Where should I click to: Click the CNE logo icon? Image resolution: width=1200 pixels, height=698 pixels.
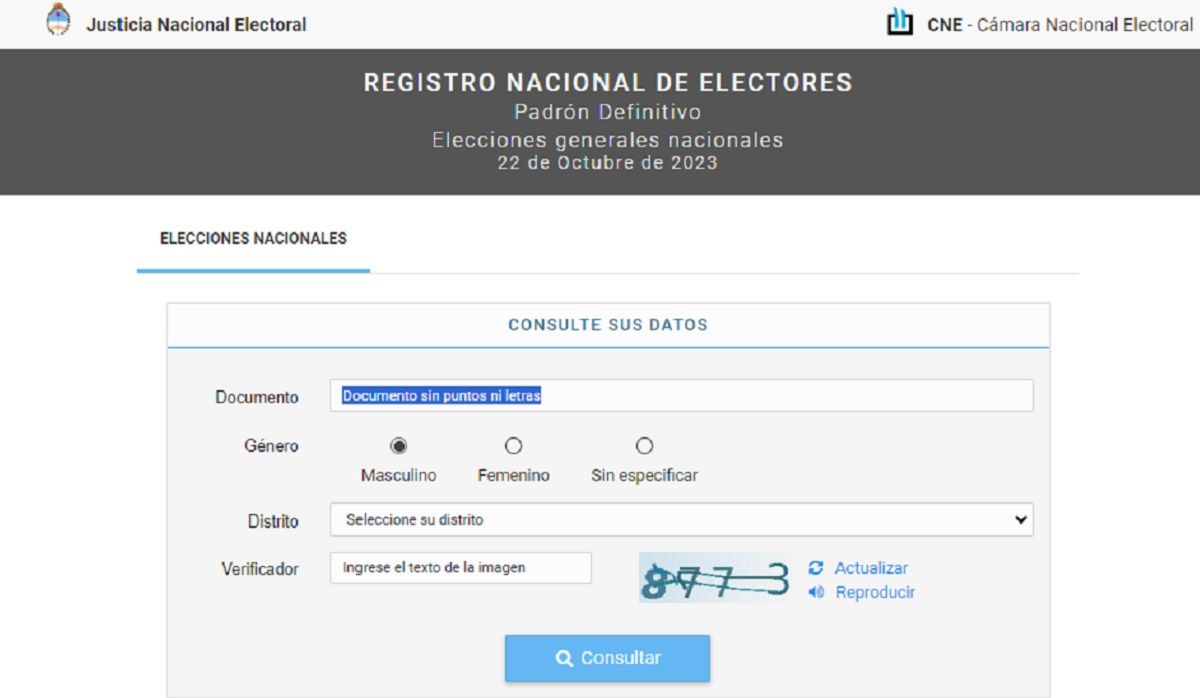[x=900, y=22]
